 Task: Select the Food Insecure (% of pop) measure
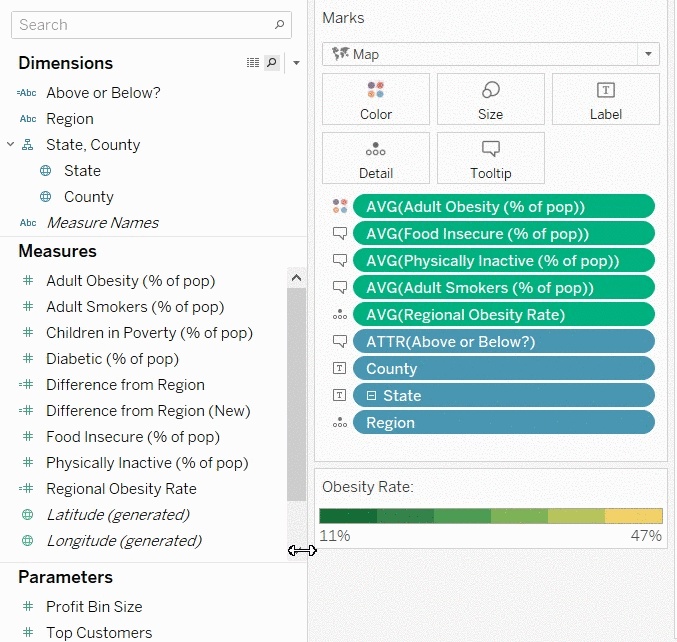tap(133, 437)
